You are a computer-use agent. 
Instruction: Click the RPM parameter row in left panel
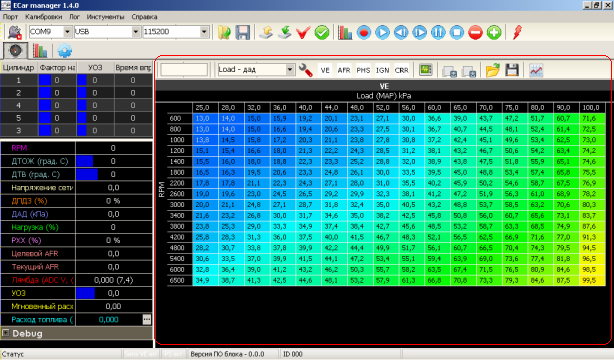76,148
